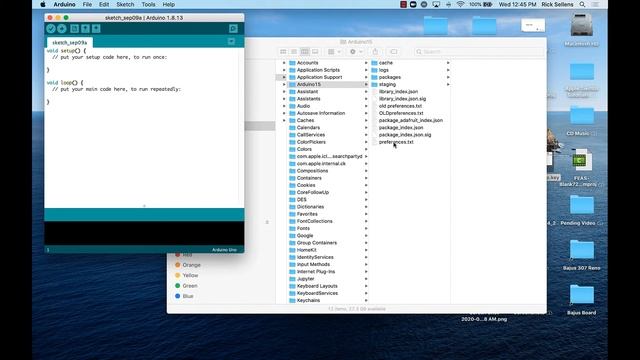
Task: Open the Arduino application menu
Action: click(x=64, y=4)
